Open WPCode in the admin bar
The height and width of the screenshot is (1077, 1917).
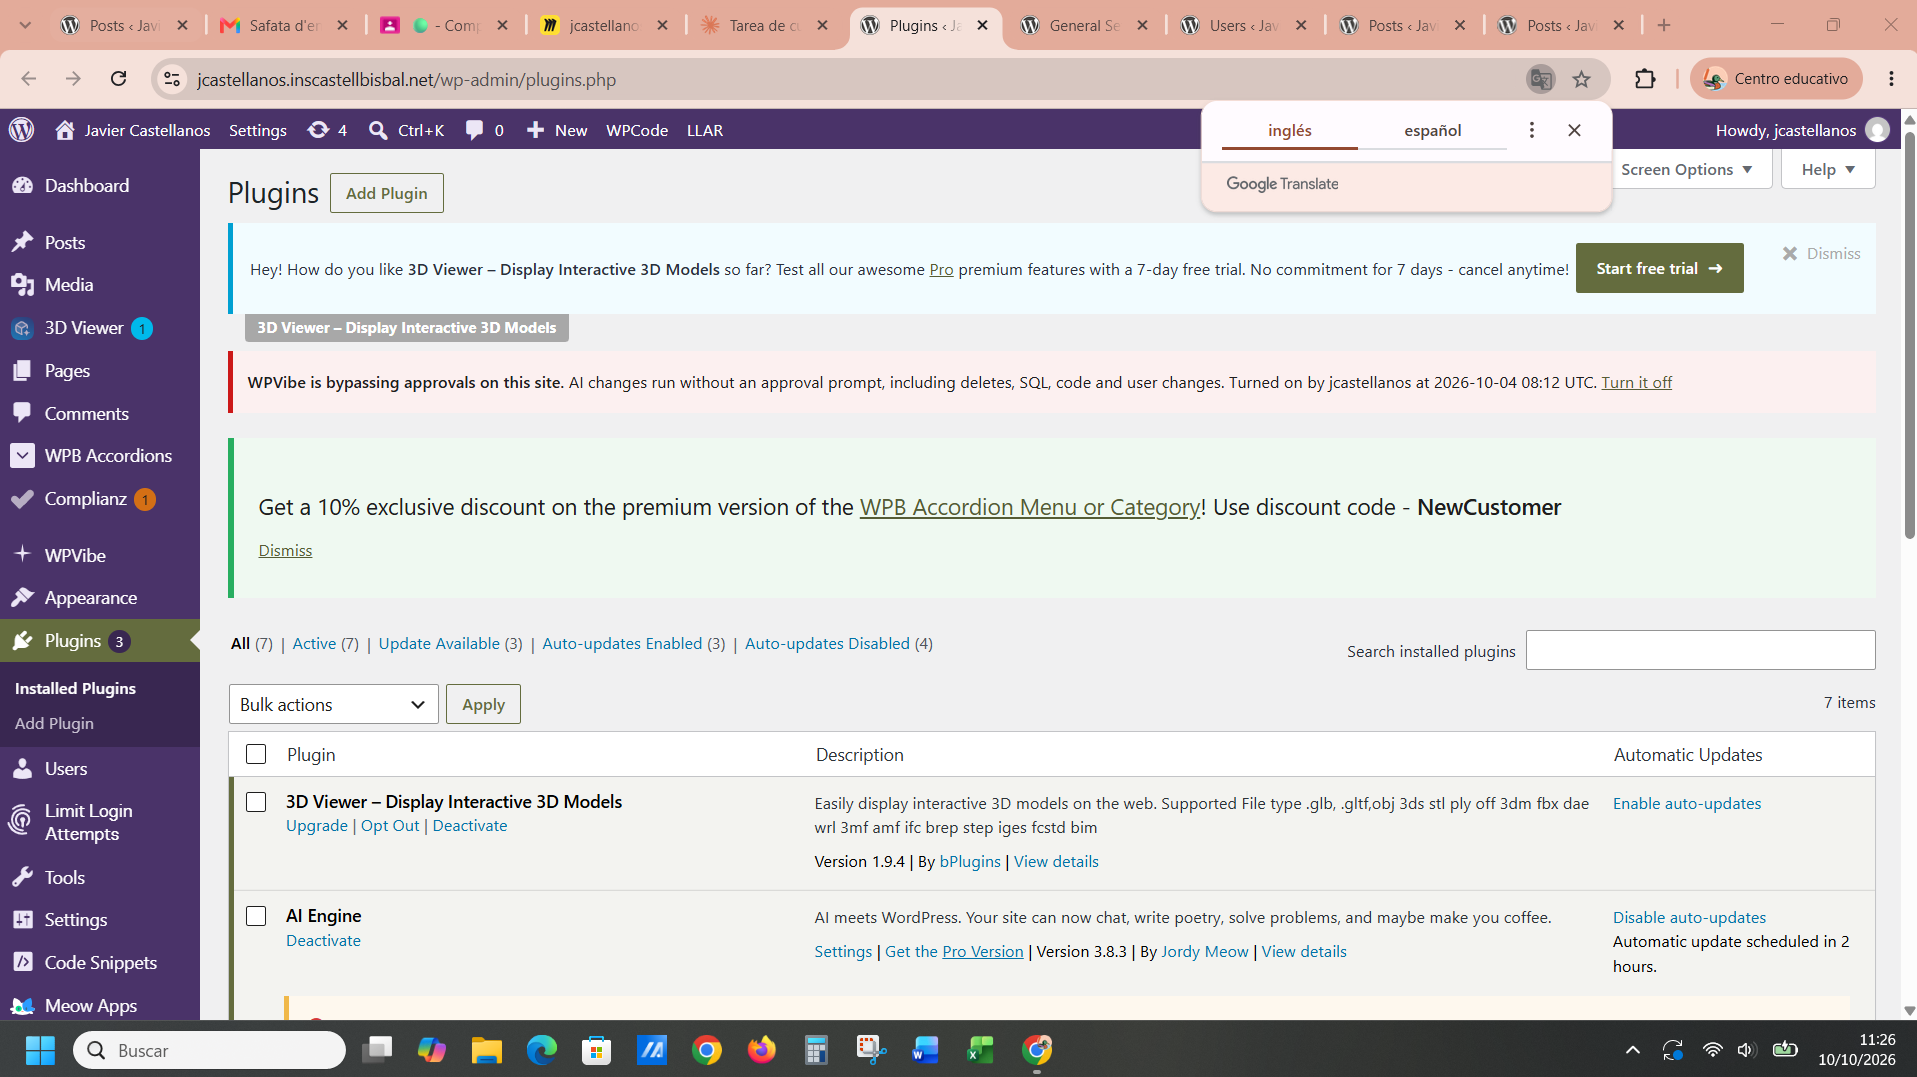637,130
